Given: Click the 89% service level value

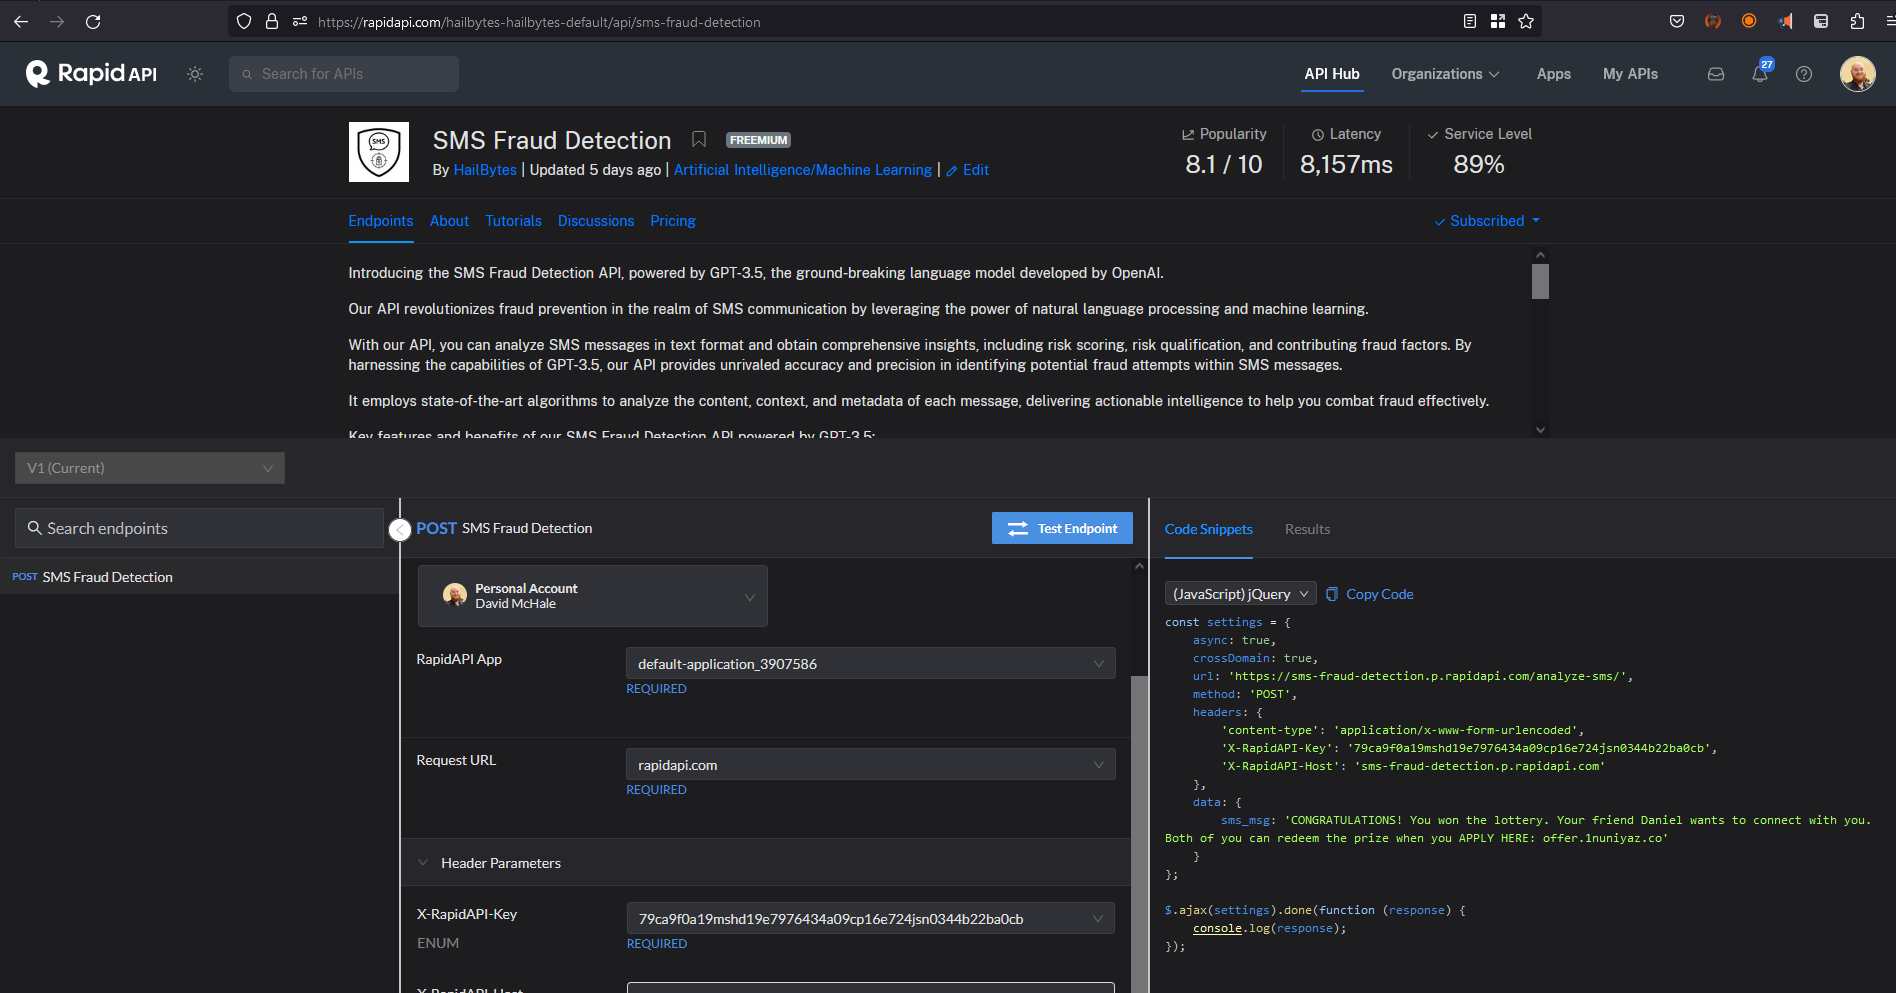Looking at the screenshot, I should click(x=1479, y=164).
